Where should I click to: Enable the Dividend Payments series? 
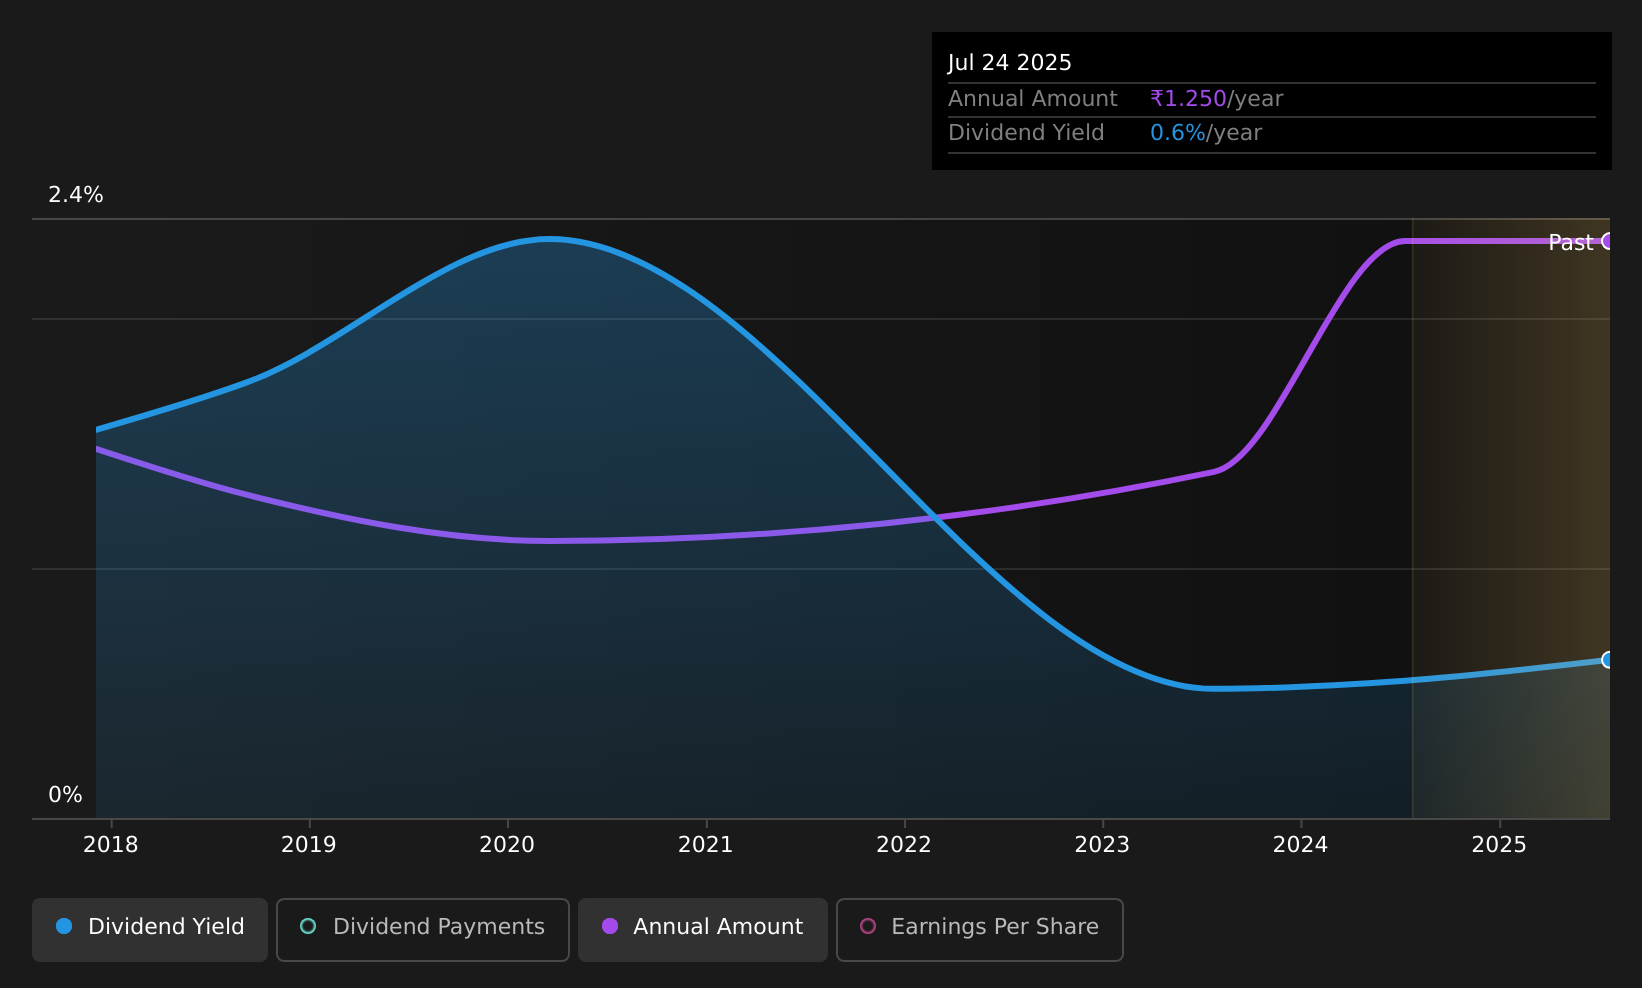pos(423,930)
